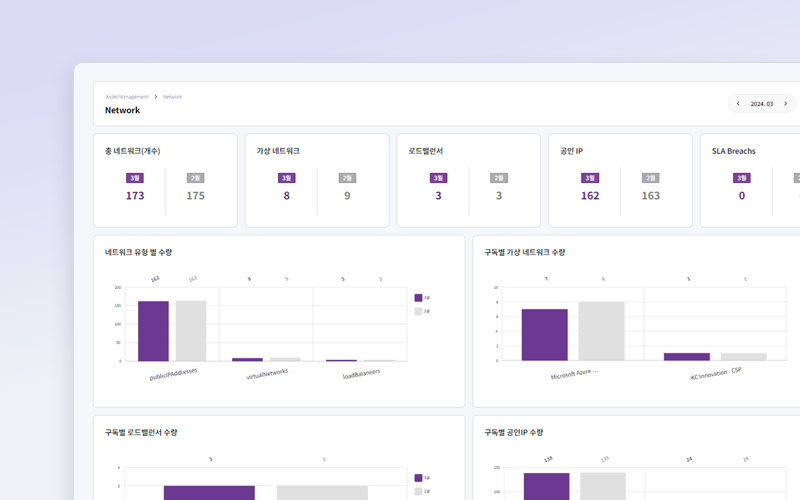Go to the previous month with the left chevron
Image resolution: width=800 pixels, height=500 pixels.
738,104
